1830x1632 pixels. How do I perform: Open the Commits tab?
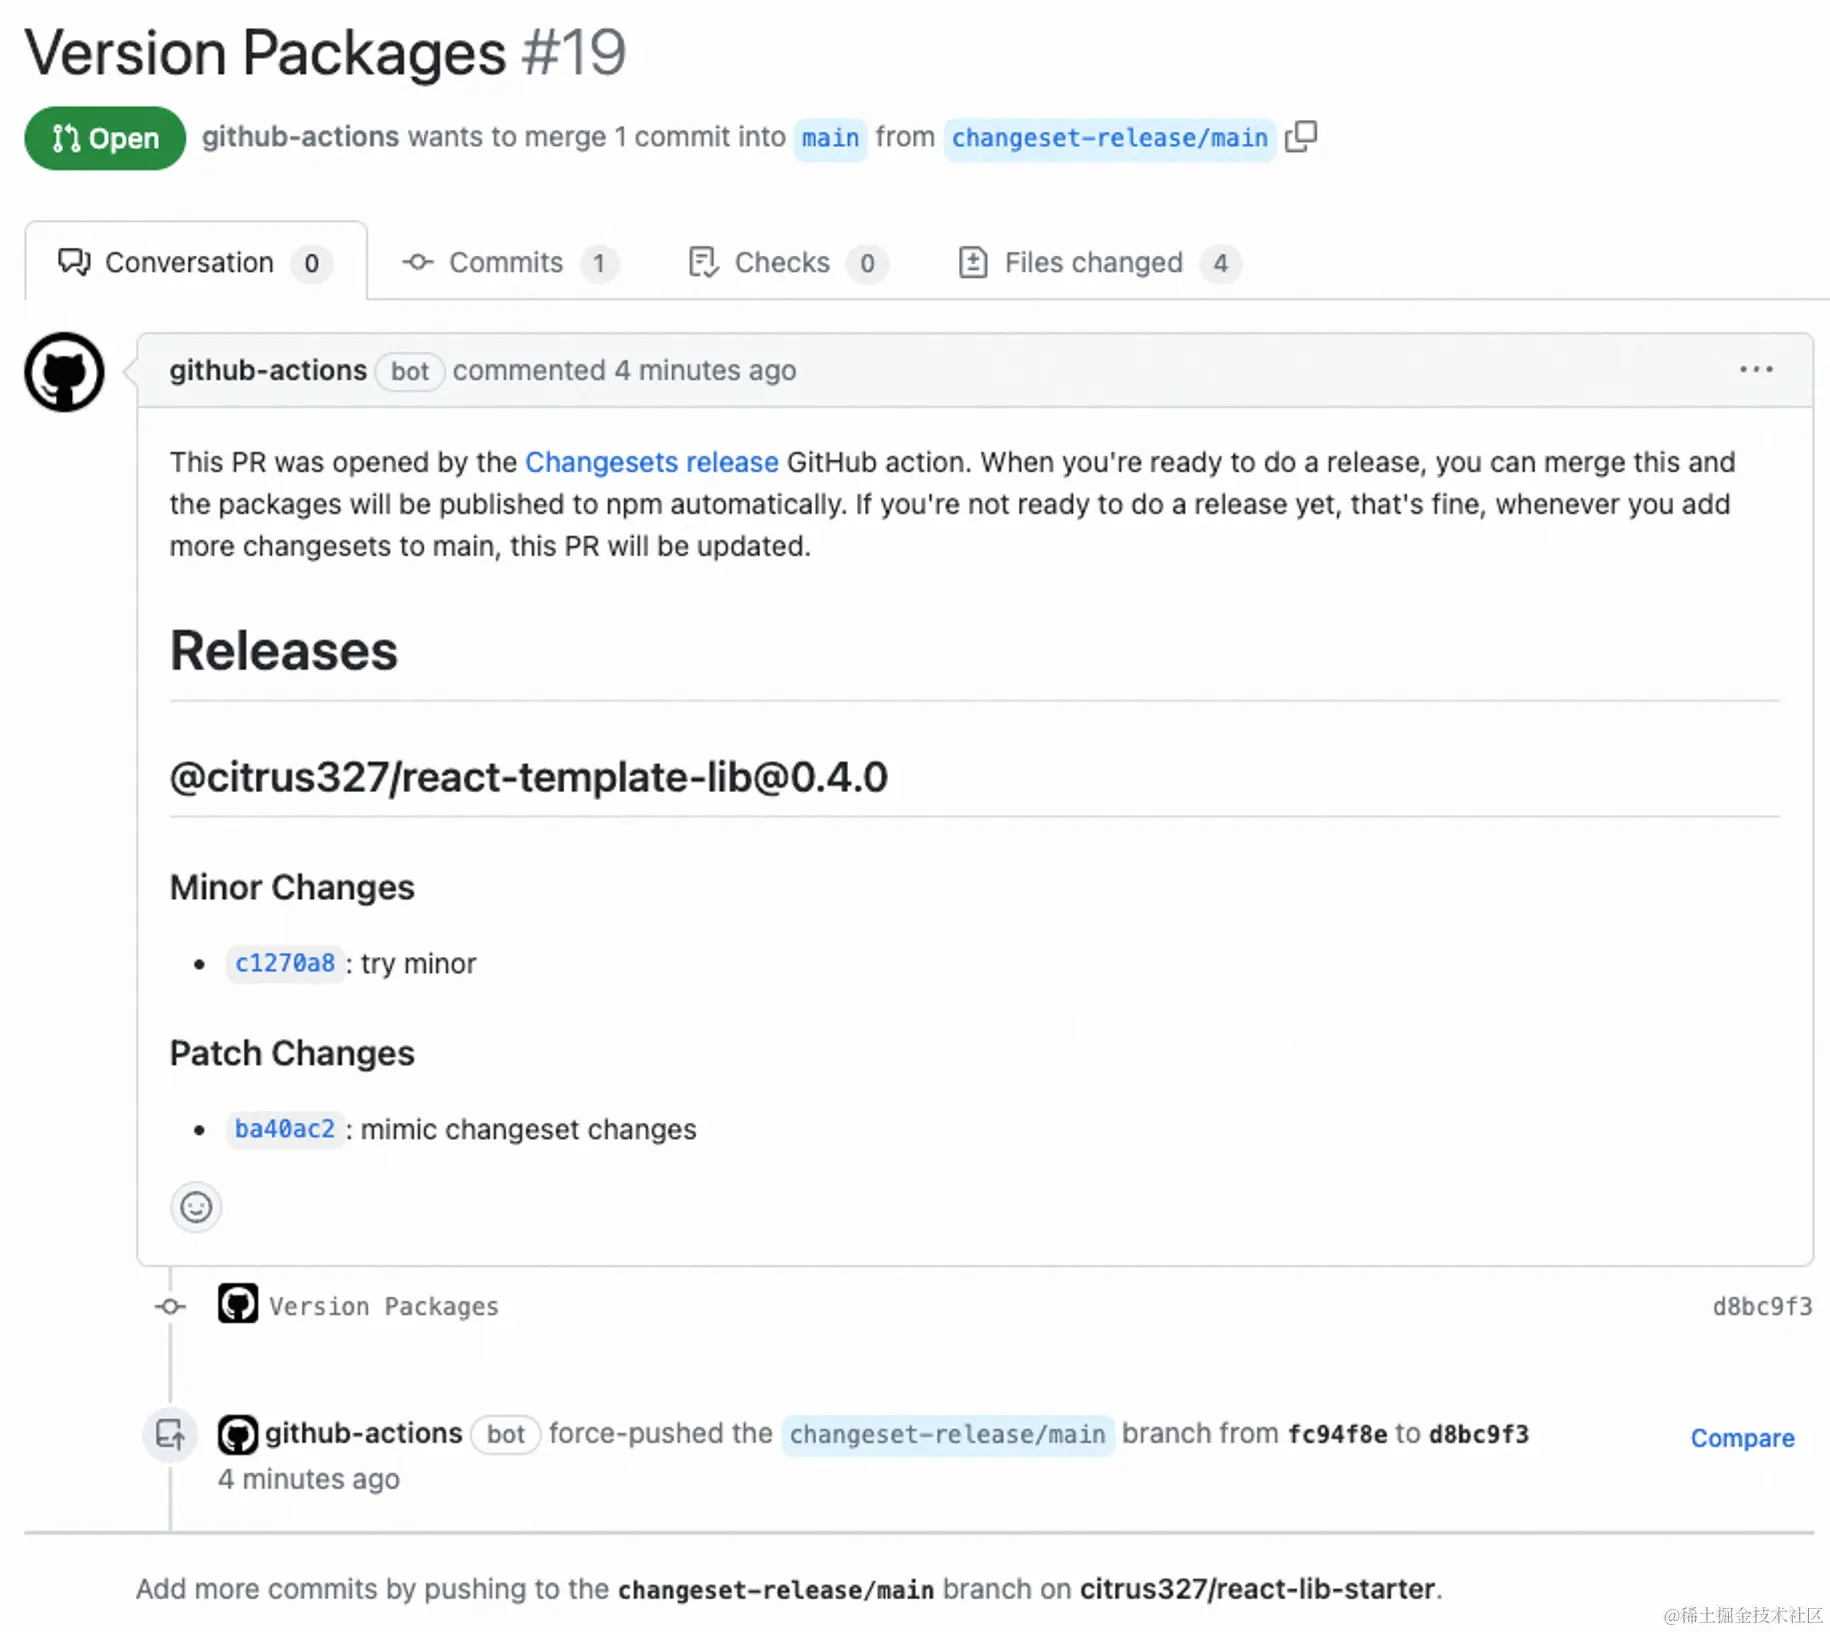click(x=509, y=263)
